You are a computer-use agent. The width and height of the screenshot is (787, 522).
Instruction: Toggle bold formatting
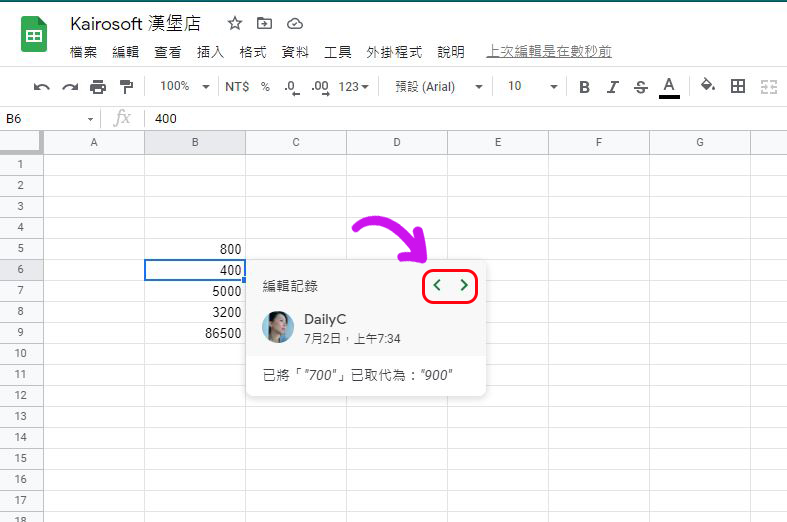pos(585,87)
